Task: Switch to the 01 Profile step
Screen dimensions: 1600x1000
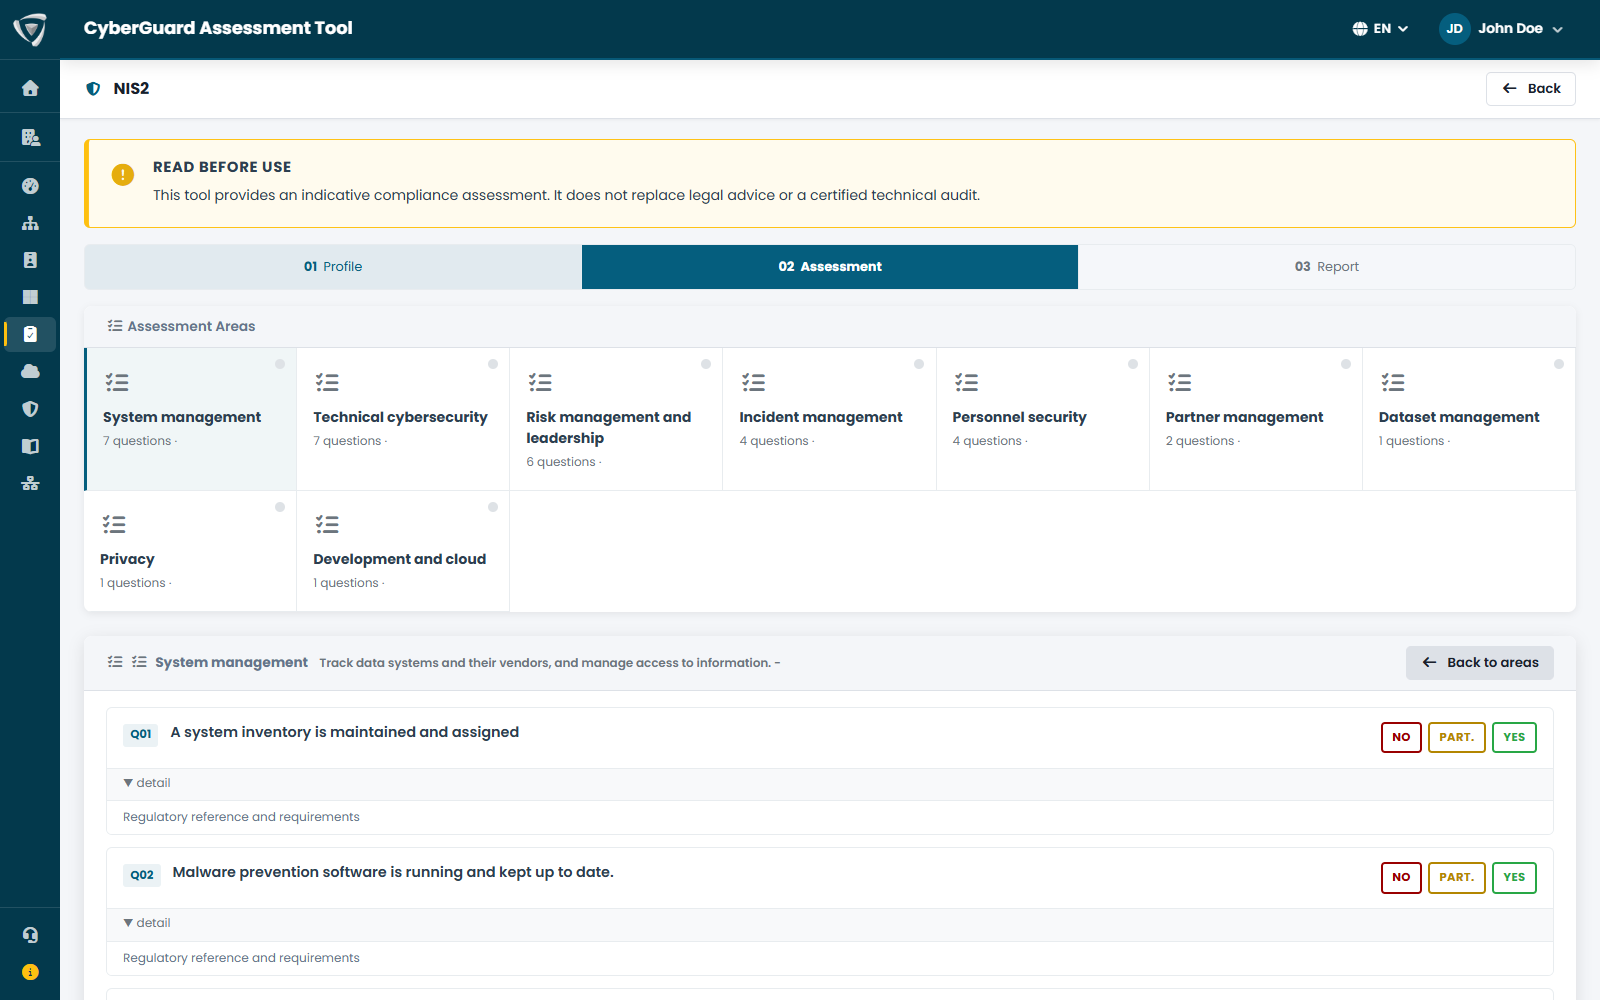Action: 333,267
